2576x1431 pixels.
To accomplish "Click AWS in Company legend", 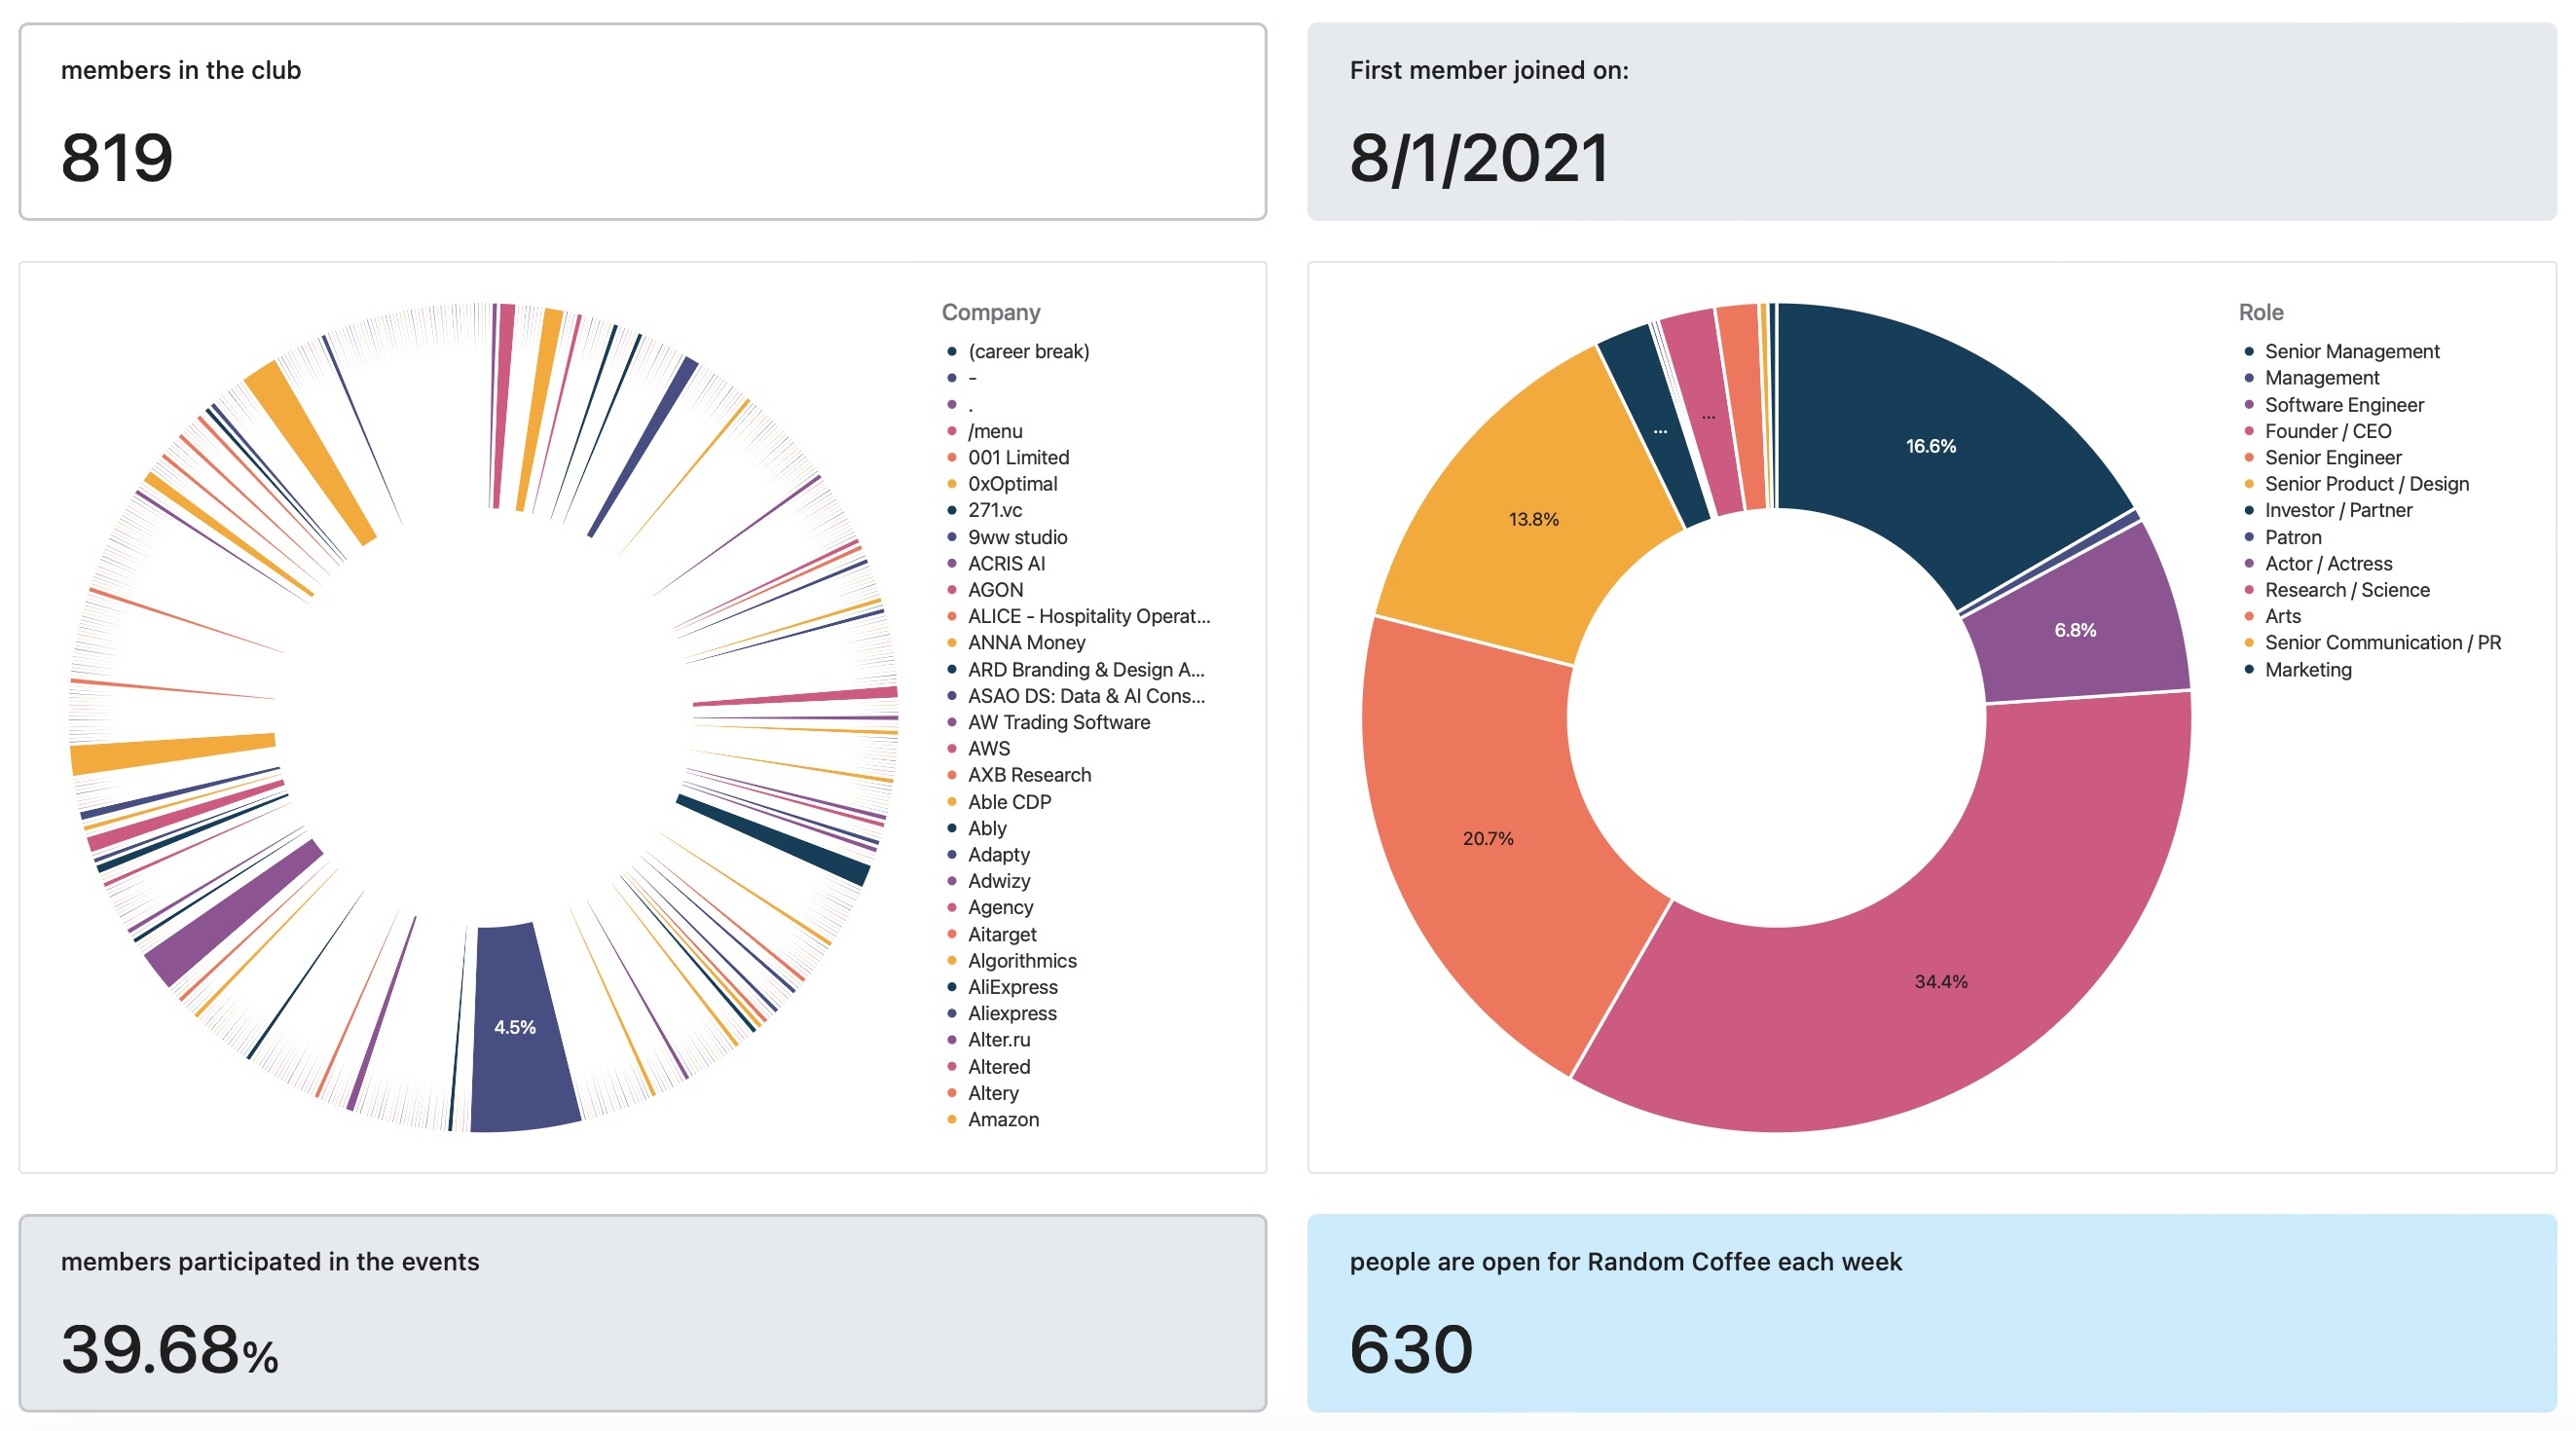I will tap(978, 748).
